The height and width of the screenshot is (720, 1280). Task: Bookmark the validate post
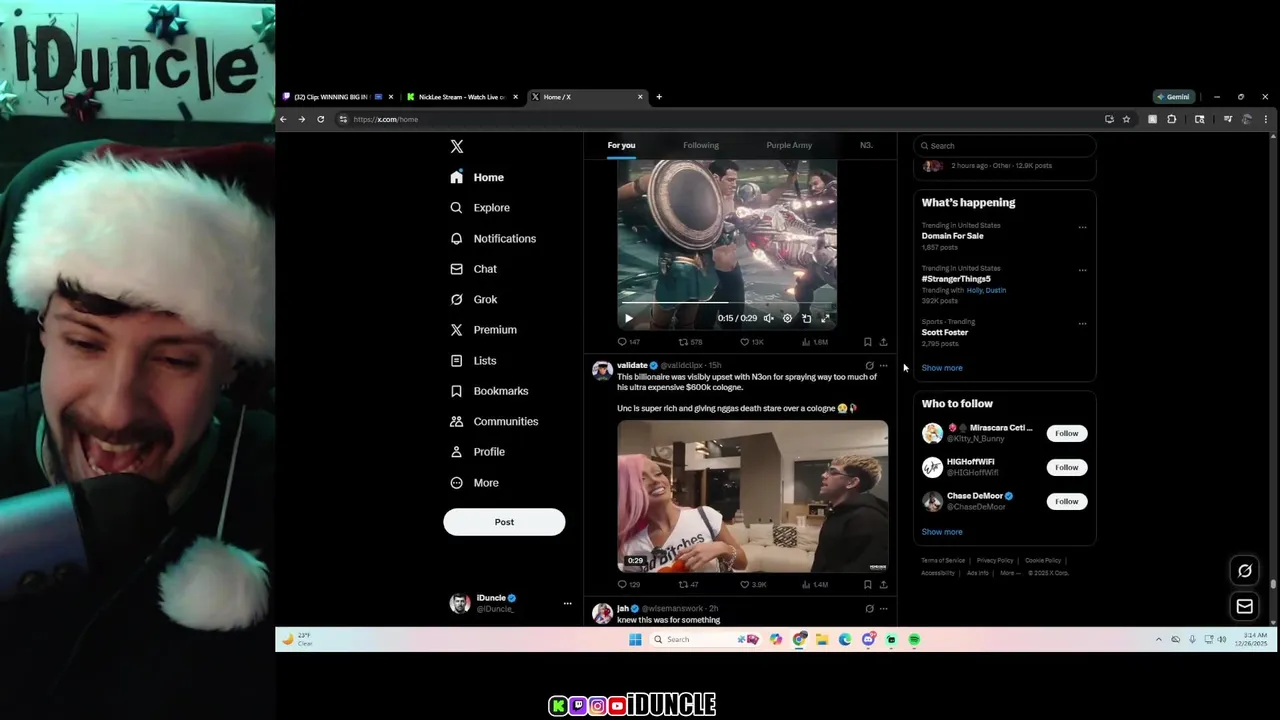[x=867, y=585]
